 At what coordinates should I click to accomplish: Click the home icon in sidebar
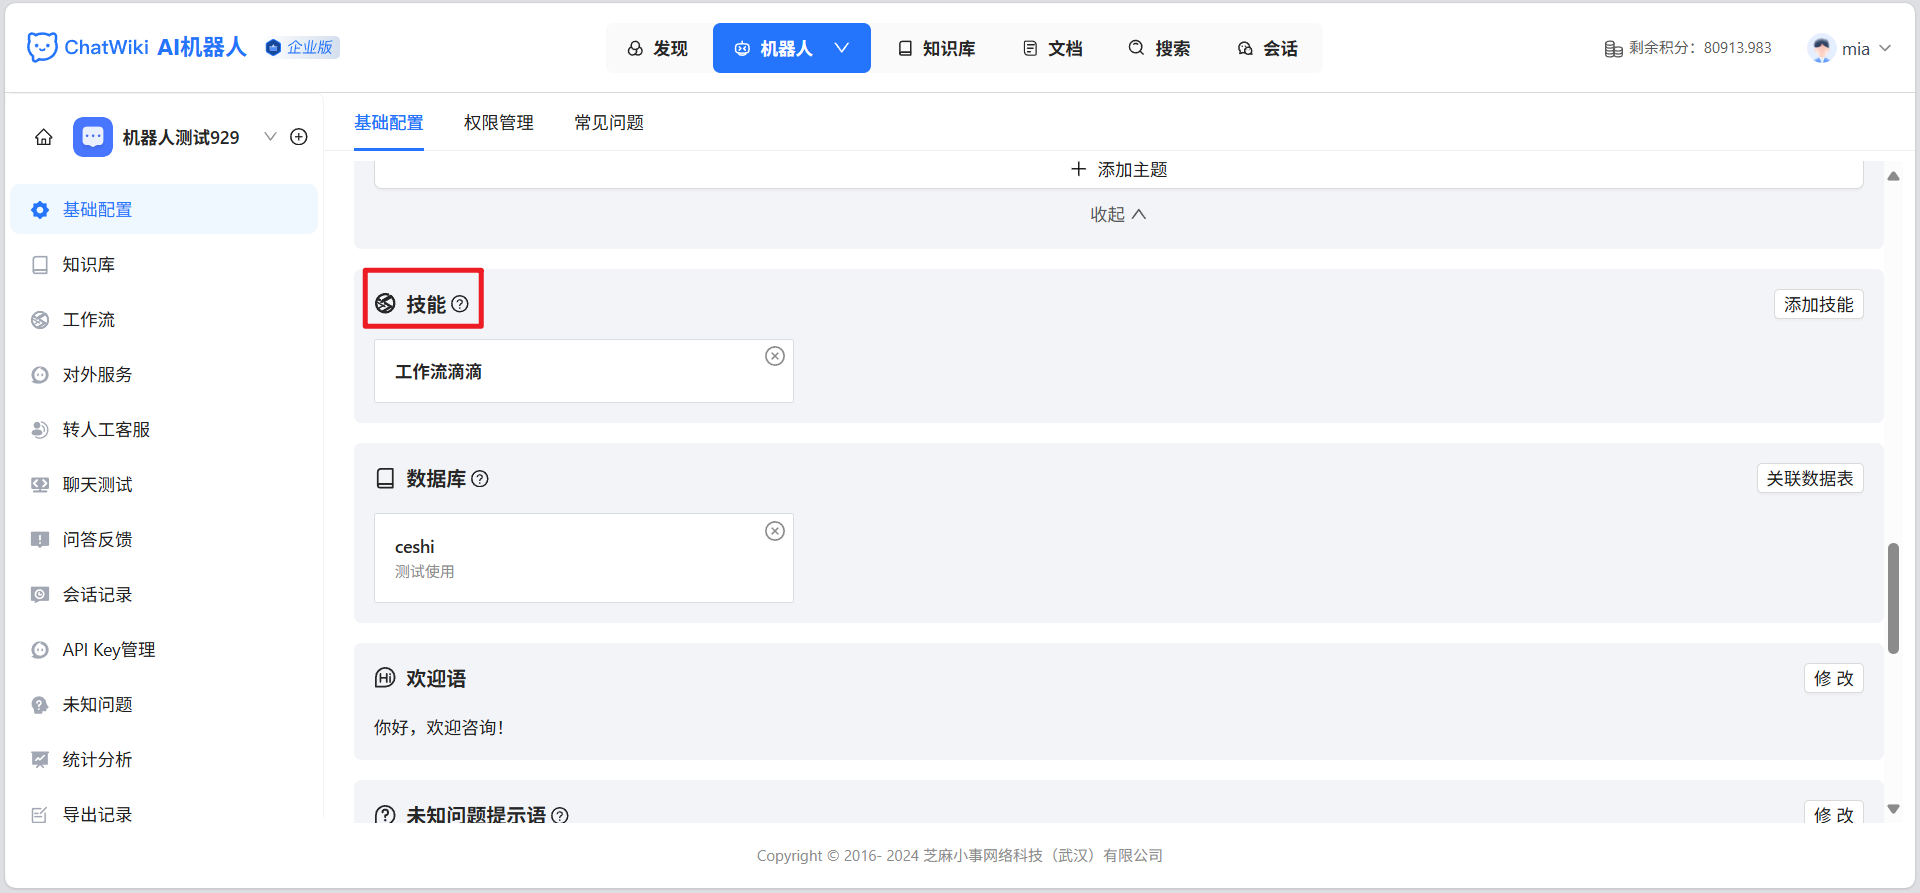click(44, 137)
